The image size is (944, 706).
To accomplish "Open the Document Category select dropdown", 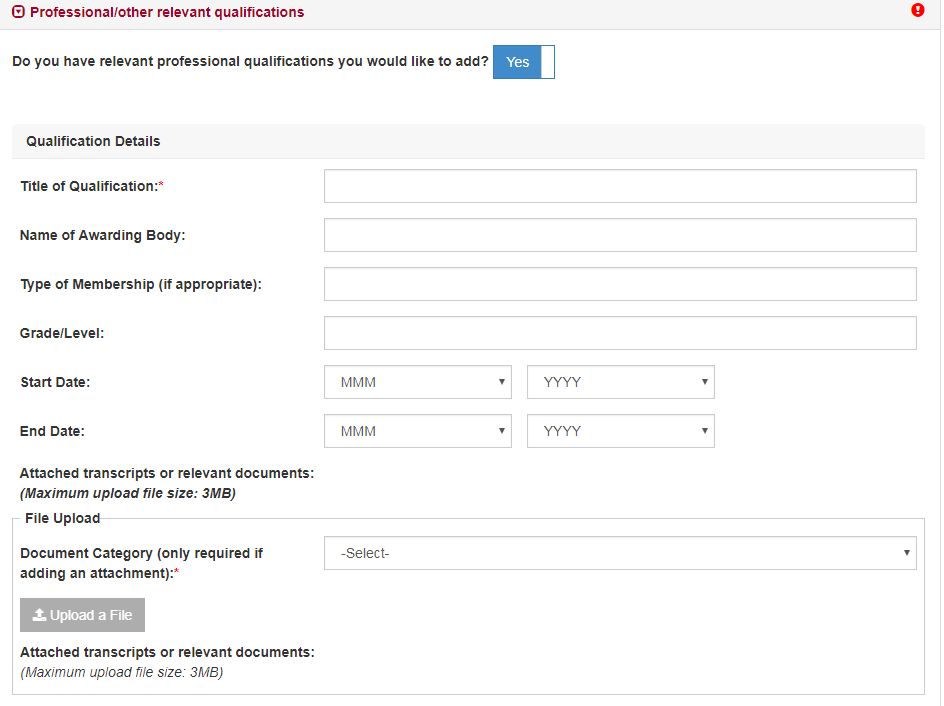I will click(620, 553).
